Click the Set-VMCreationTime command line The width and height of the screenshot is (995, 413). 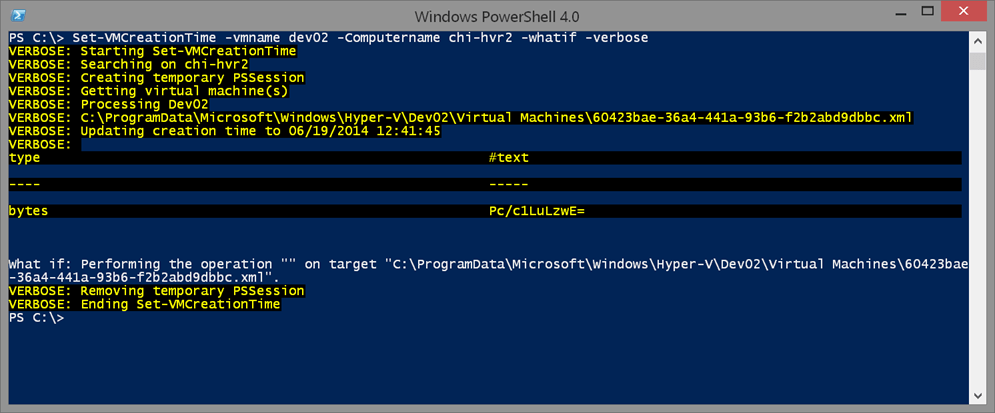pos(329,37)
